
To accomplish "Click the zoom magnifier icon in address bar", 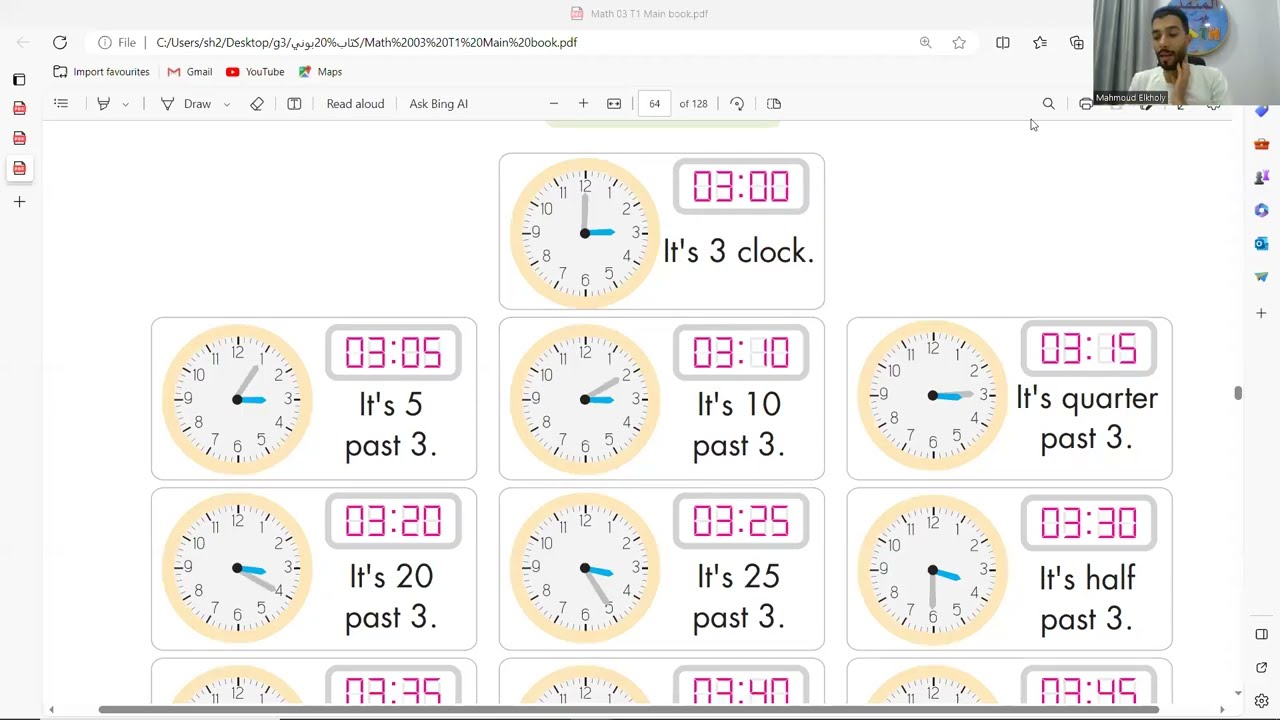I will coord(925,42).
